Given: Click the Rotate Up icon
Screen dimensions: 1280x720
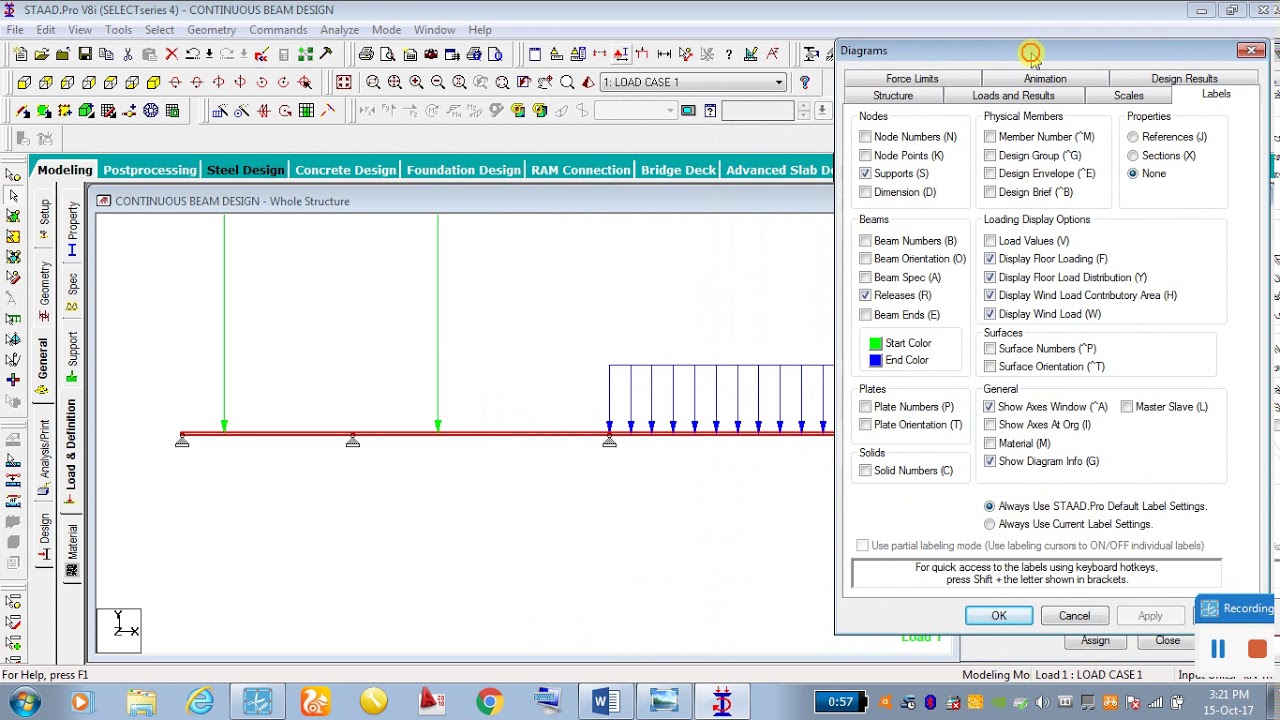Looking at the screenshot, I should [175, 83].
